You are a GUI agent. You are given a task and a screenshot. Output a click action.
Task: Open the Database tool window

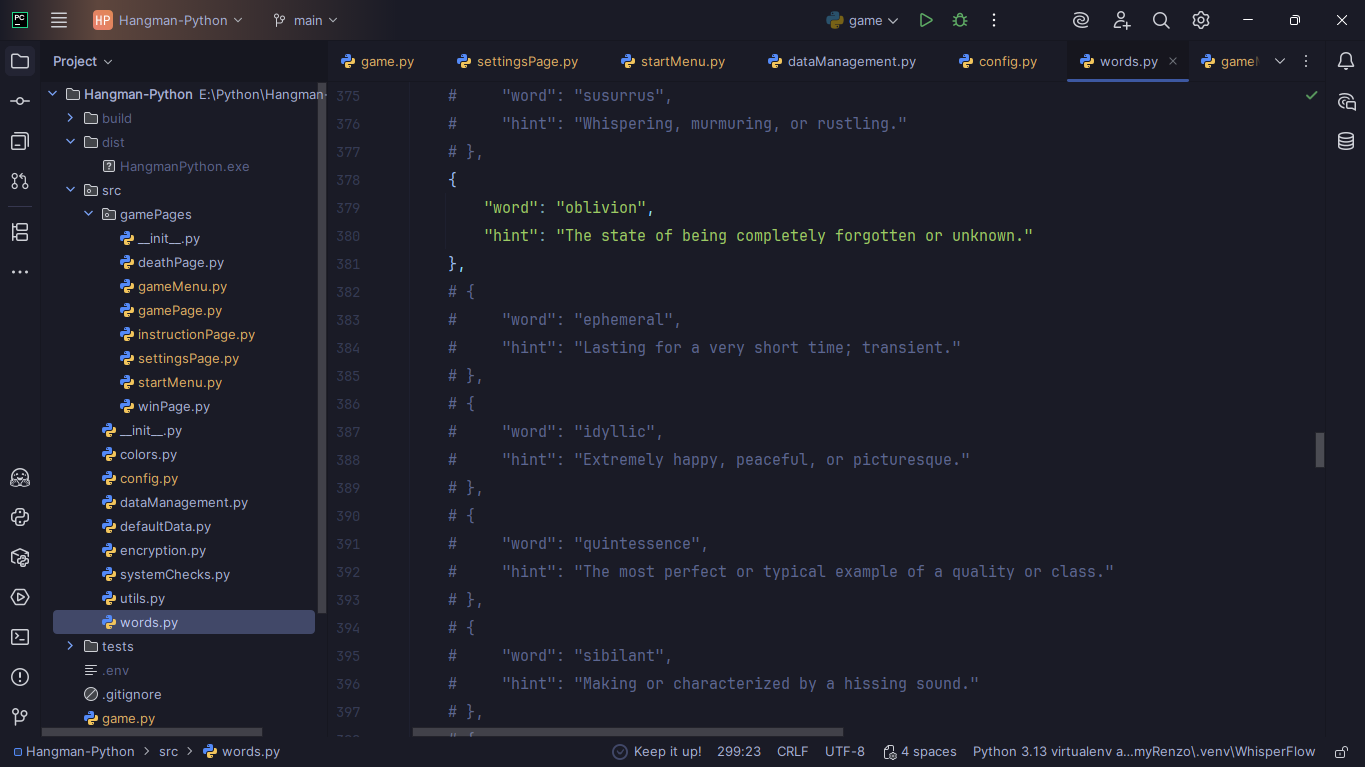pyautogui.click(x=1346, y=141)
